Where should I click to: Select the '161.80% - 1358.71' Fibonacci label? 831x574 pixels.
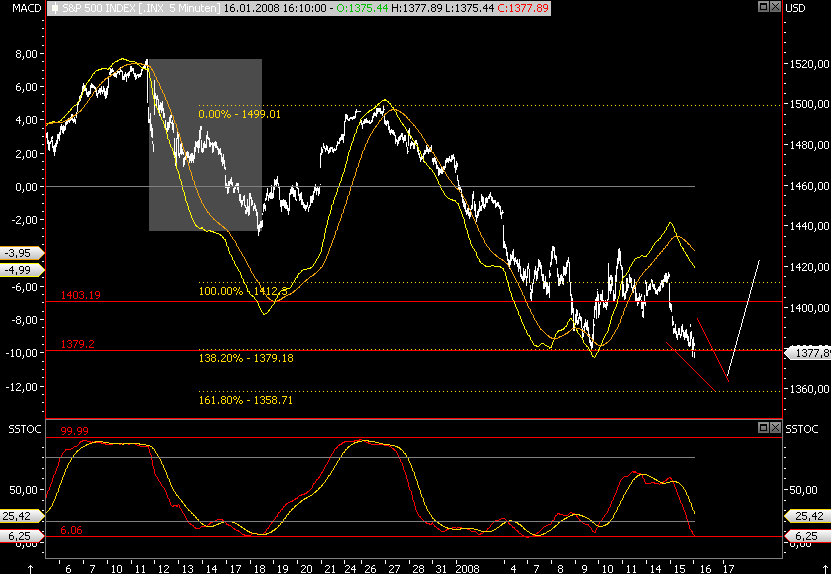[x=245, y=400]
